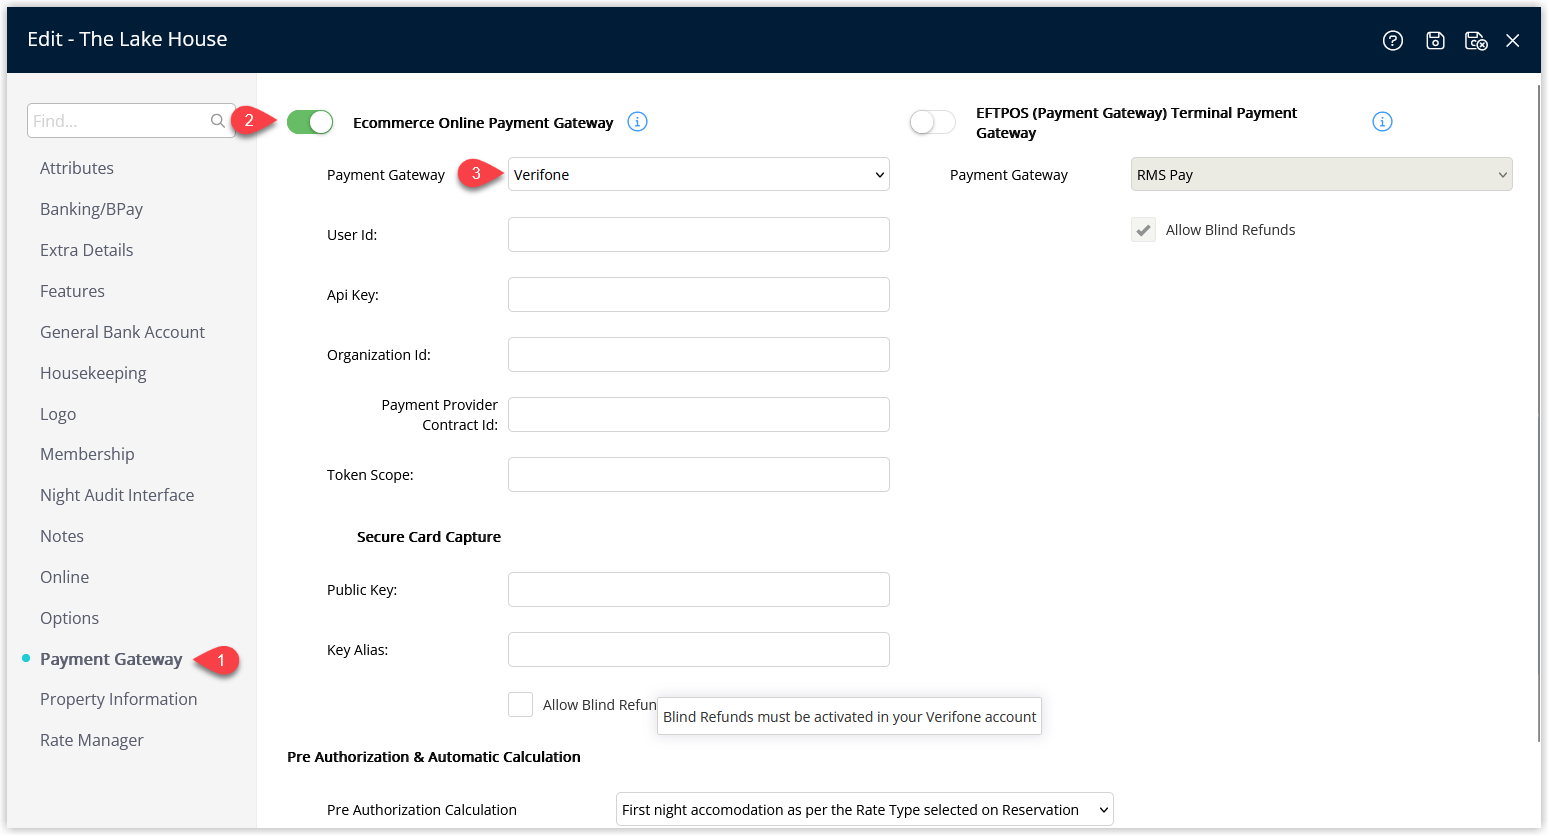The width and height of the screenshot is (1549, 836).
Task: Open the Membership section
Action: pyautogui.click(x=87, y=454)
